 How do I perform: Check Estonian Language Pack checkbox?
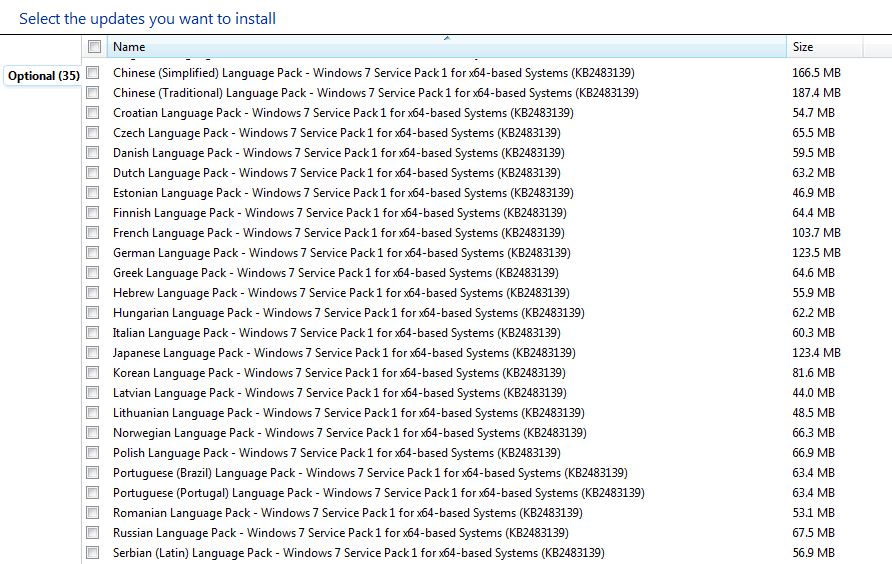pos(93,192)
